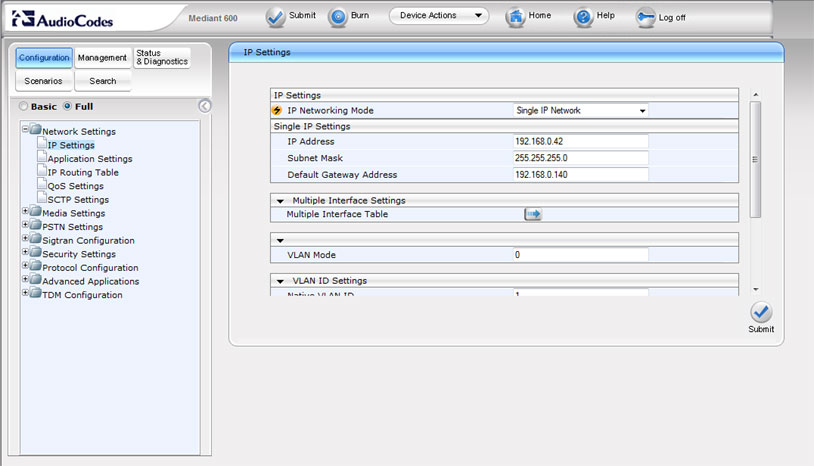Open the Scenarios tab
Image resolution: width=814 pixels, height=466 pixels.
[x=44, y=81]
